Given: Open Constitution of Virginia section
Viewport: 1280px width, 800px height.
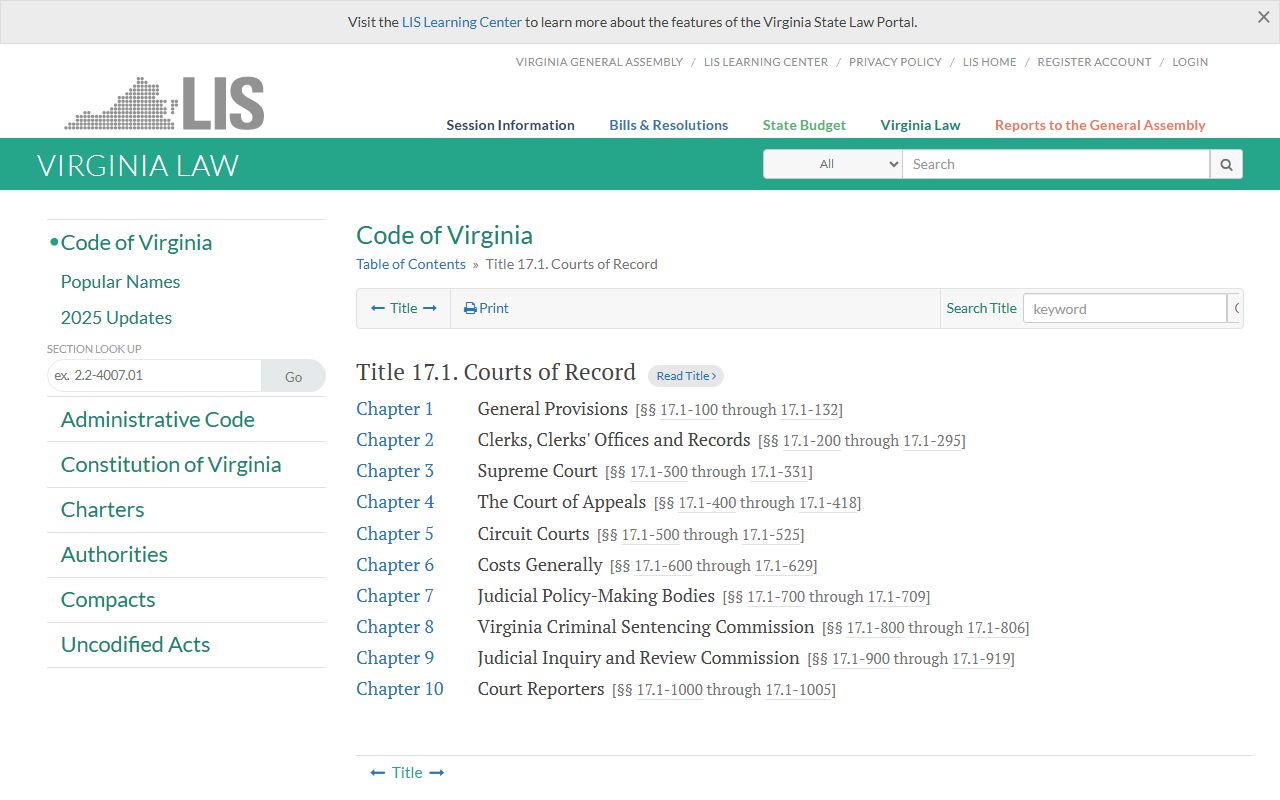Looking at the screenshot, I should 171,465.
